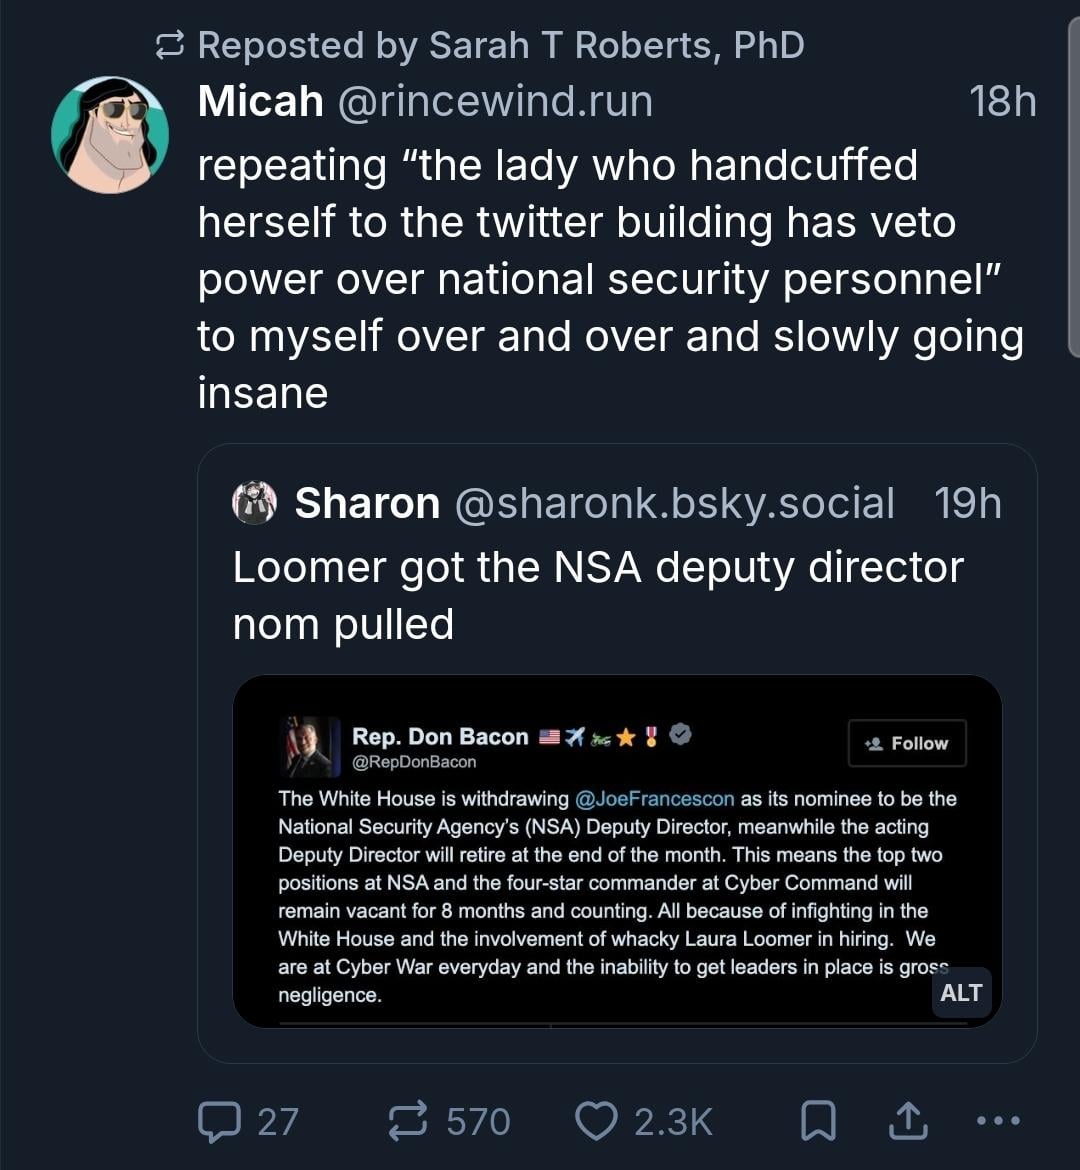1080x1170 pixels.
Task: Click the 18h timestamp on Micah's post
Action: [1002, 102]
